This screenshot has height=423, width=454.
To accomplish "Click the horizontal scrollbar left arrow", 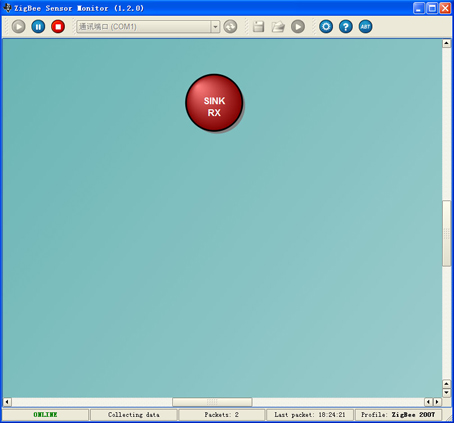I will pos(7,402).
